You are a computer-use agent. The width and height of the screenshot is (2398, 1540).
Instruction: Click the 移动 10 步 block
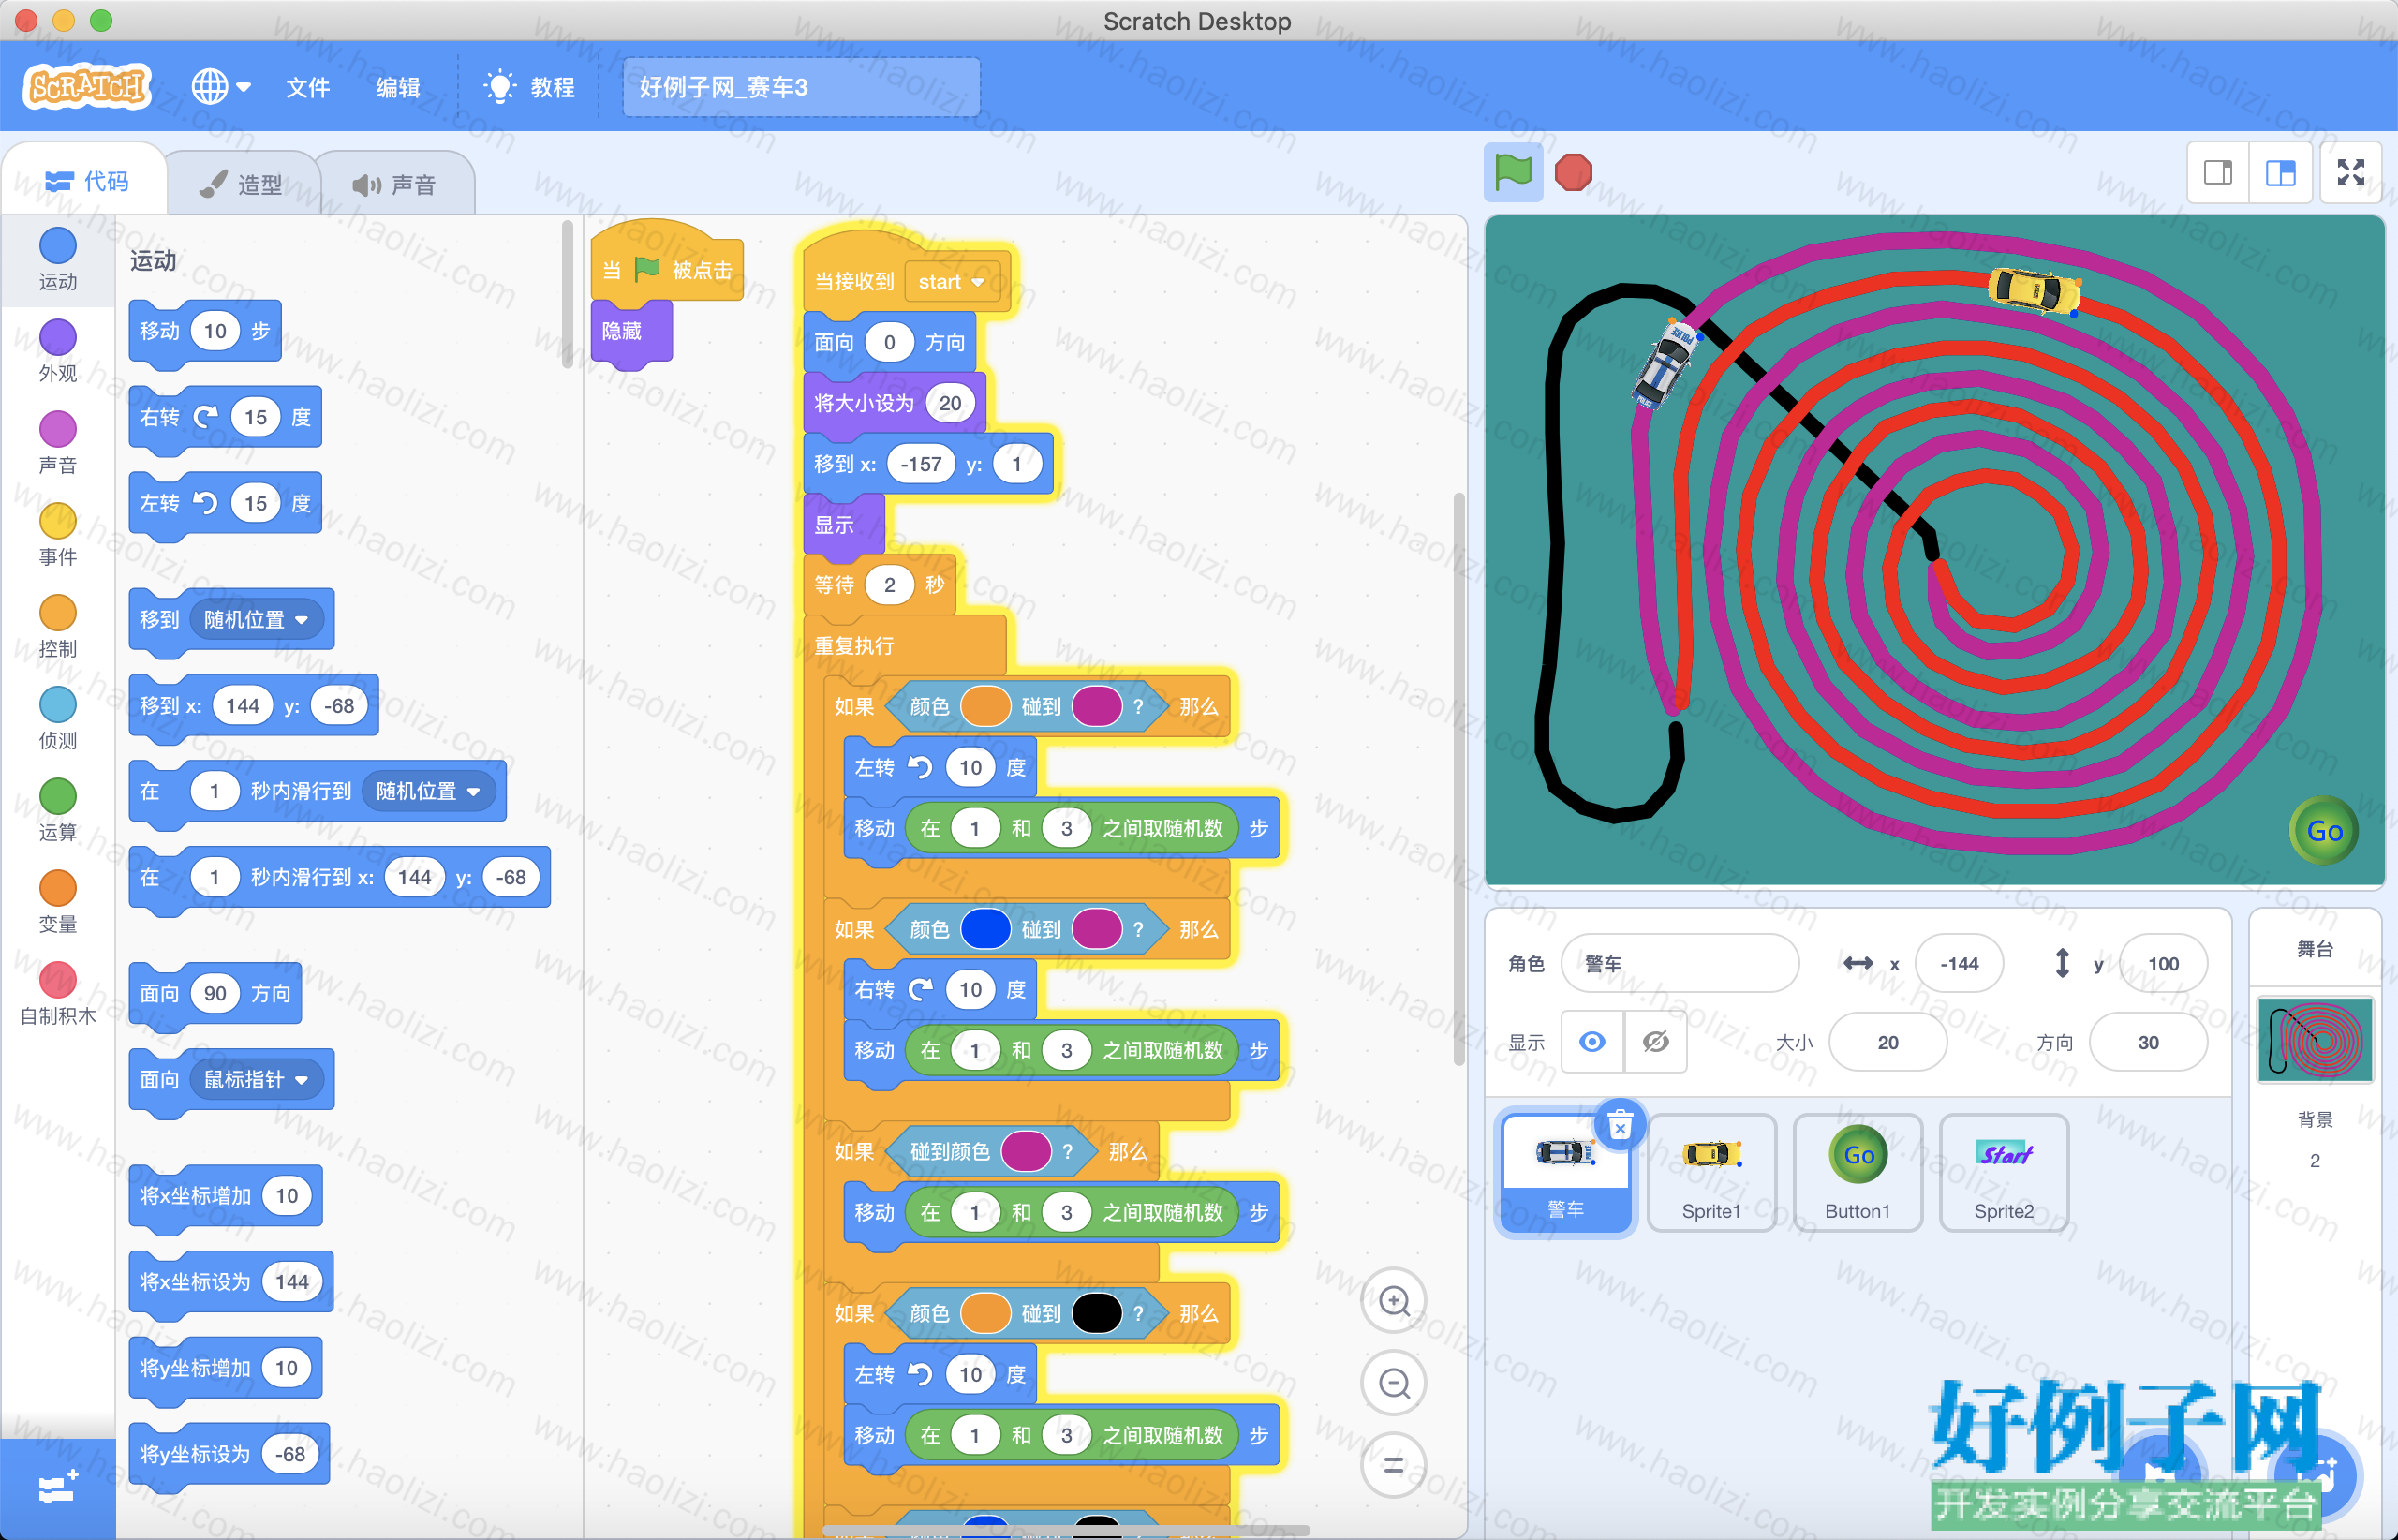point(205,331)
